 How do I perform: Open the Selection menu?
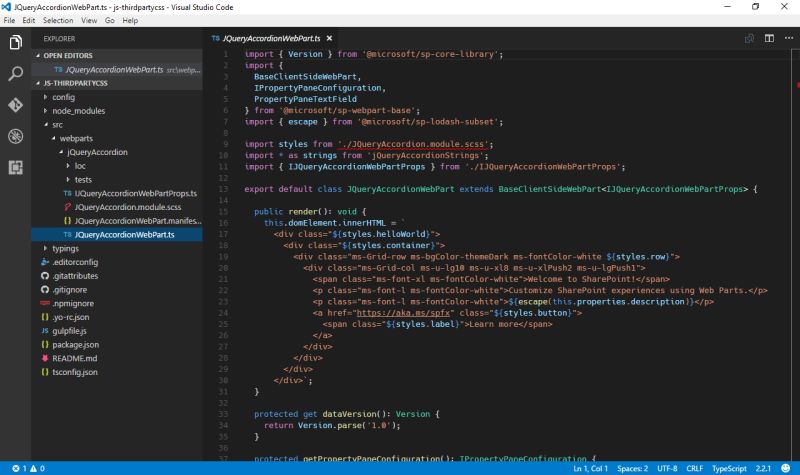pyautogui.click(x=58, y=20)
